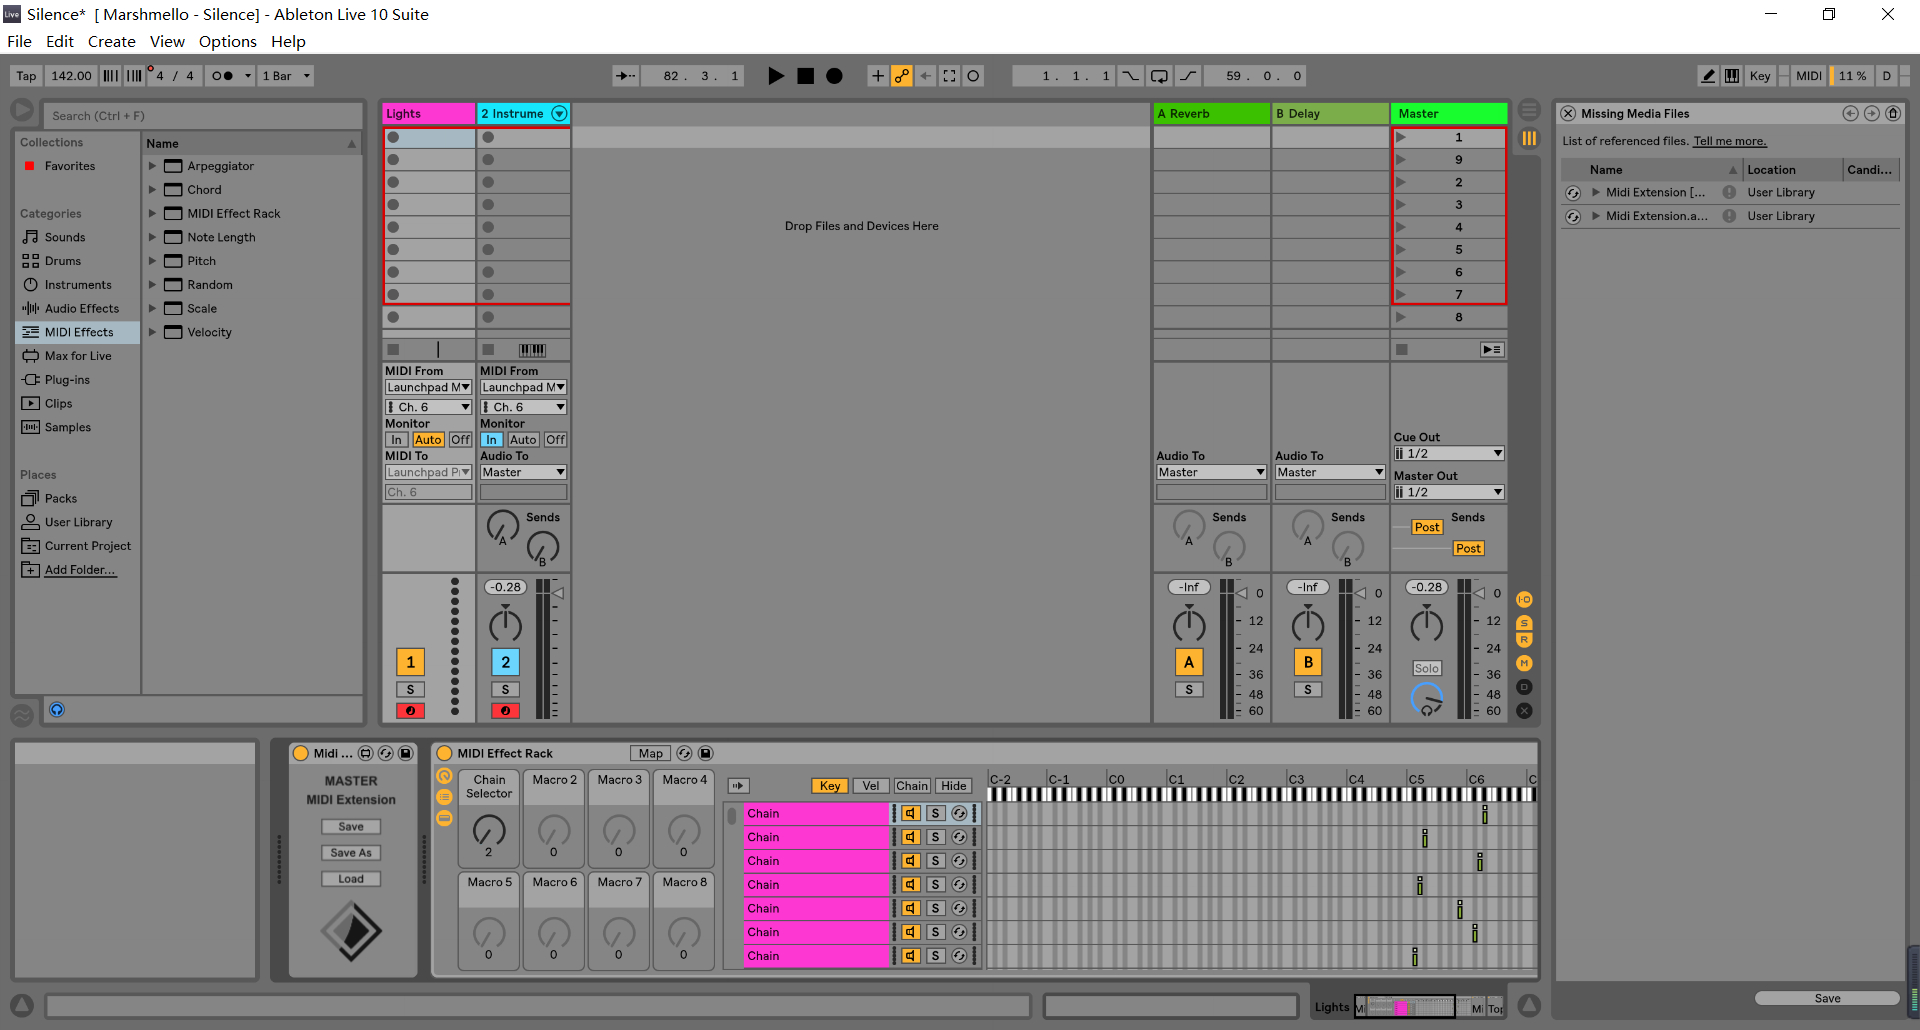Click Save As in MIDI Extension device

point(351,853)
